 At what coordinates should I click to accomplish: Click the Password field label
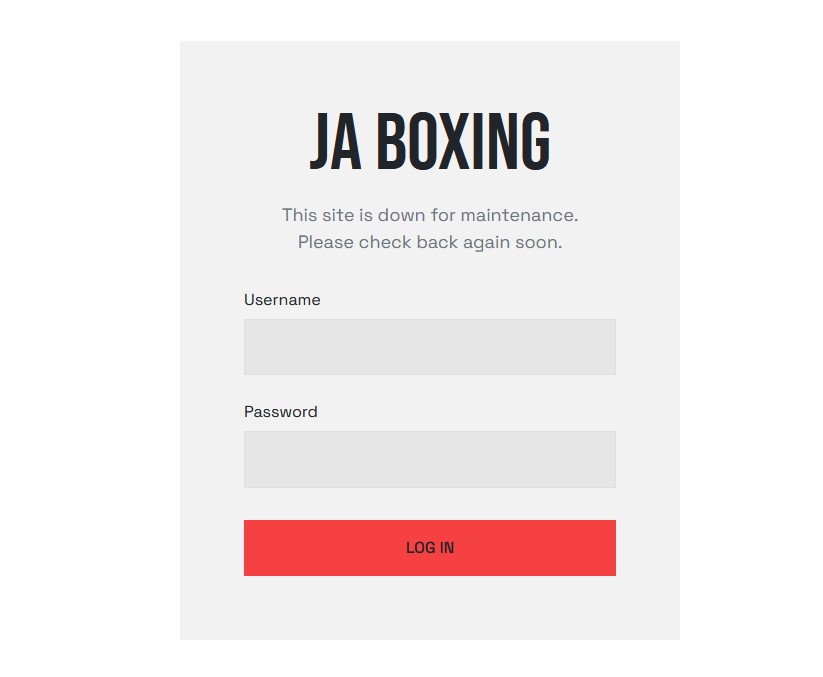click(280, 412)
